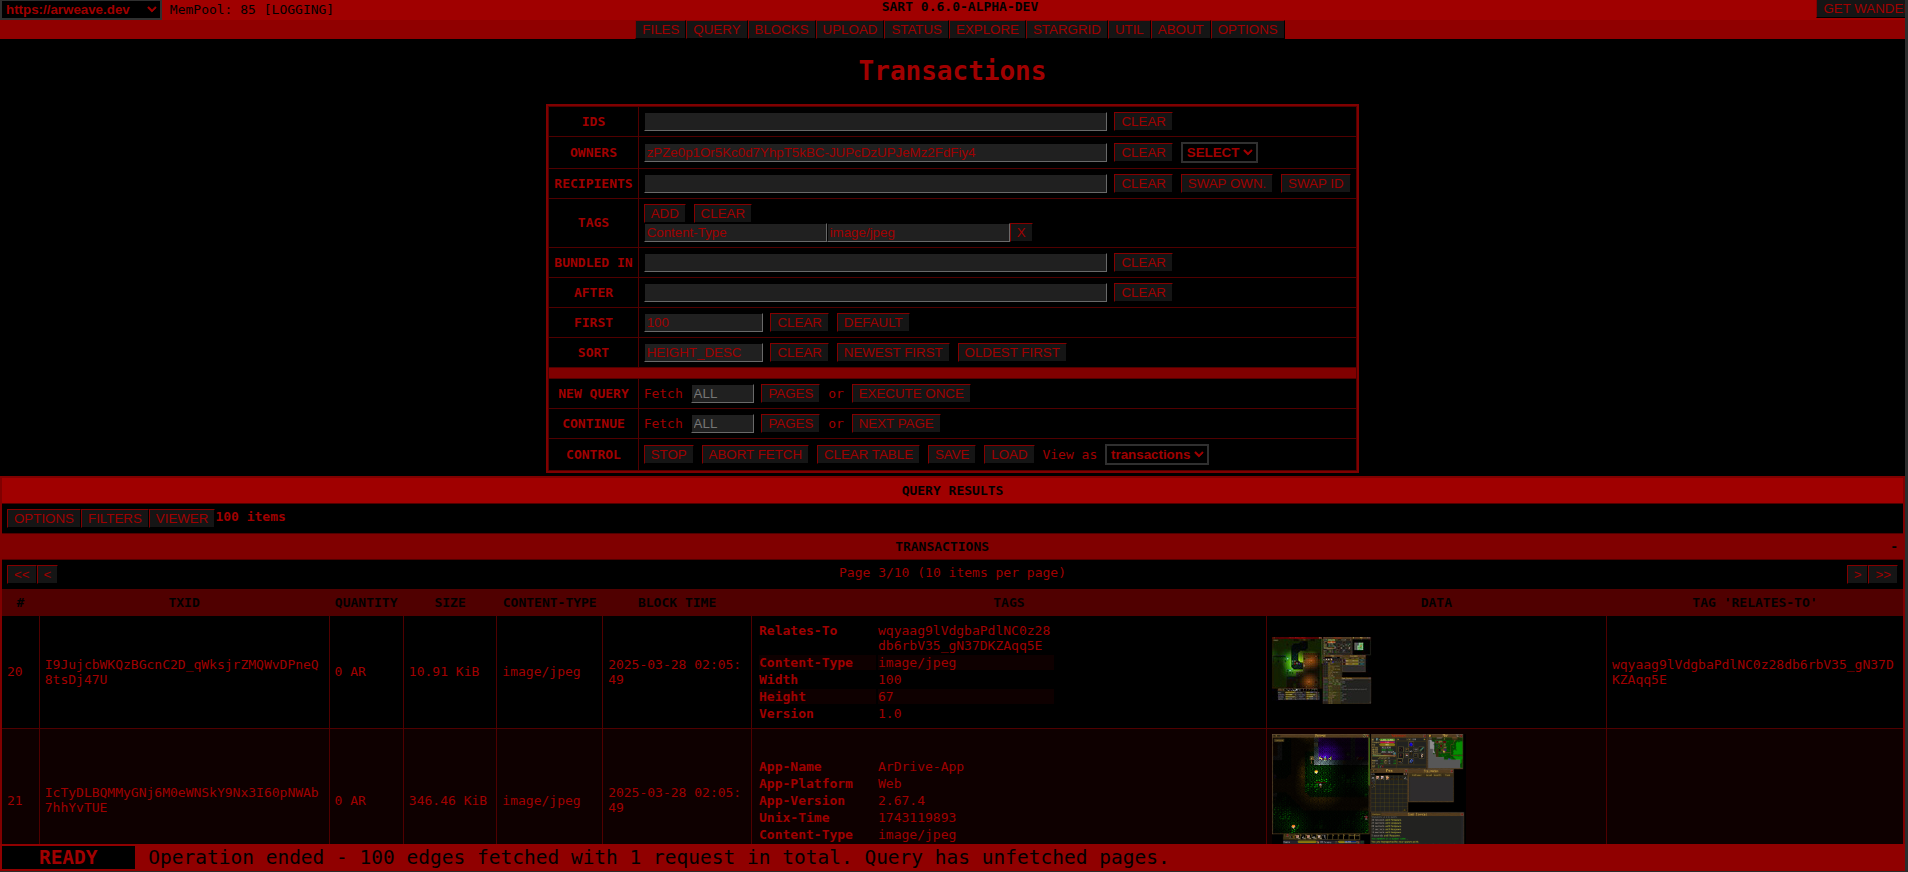The height and width of the screenshot is (872, 1908).
Task: Open the 'View as transactions' dropdown
Action: [1156, 455]
